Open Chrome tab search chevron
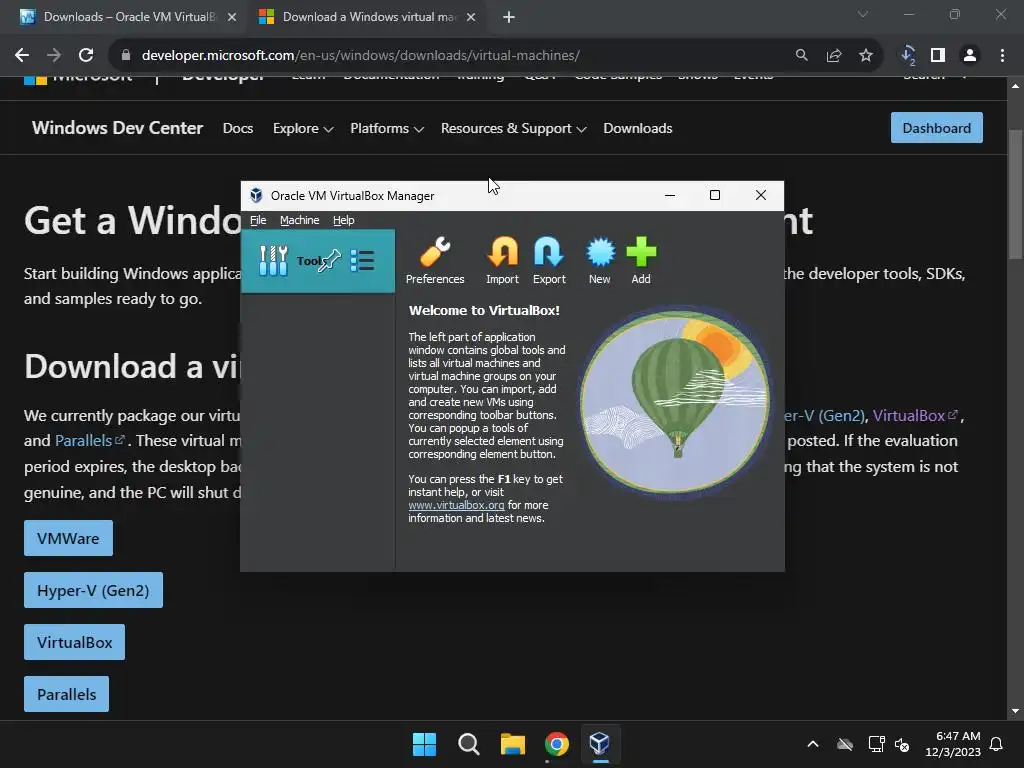Viewport: 1024px width, 768px height. coord(863,14)
